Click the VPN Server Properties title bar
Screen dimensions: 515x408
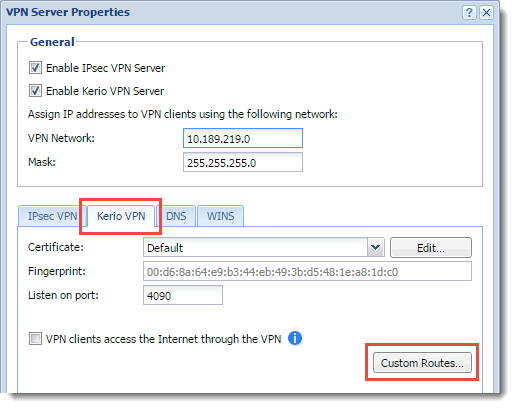pyautogui.click(x=233, y=13)
